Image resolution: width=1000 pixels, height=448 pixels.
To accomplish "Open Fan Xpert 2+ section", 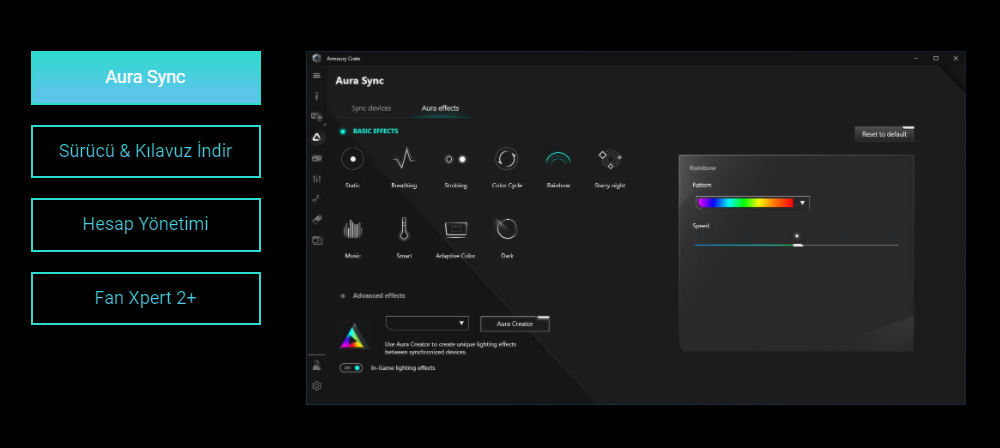I will (x=145, y=299).
